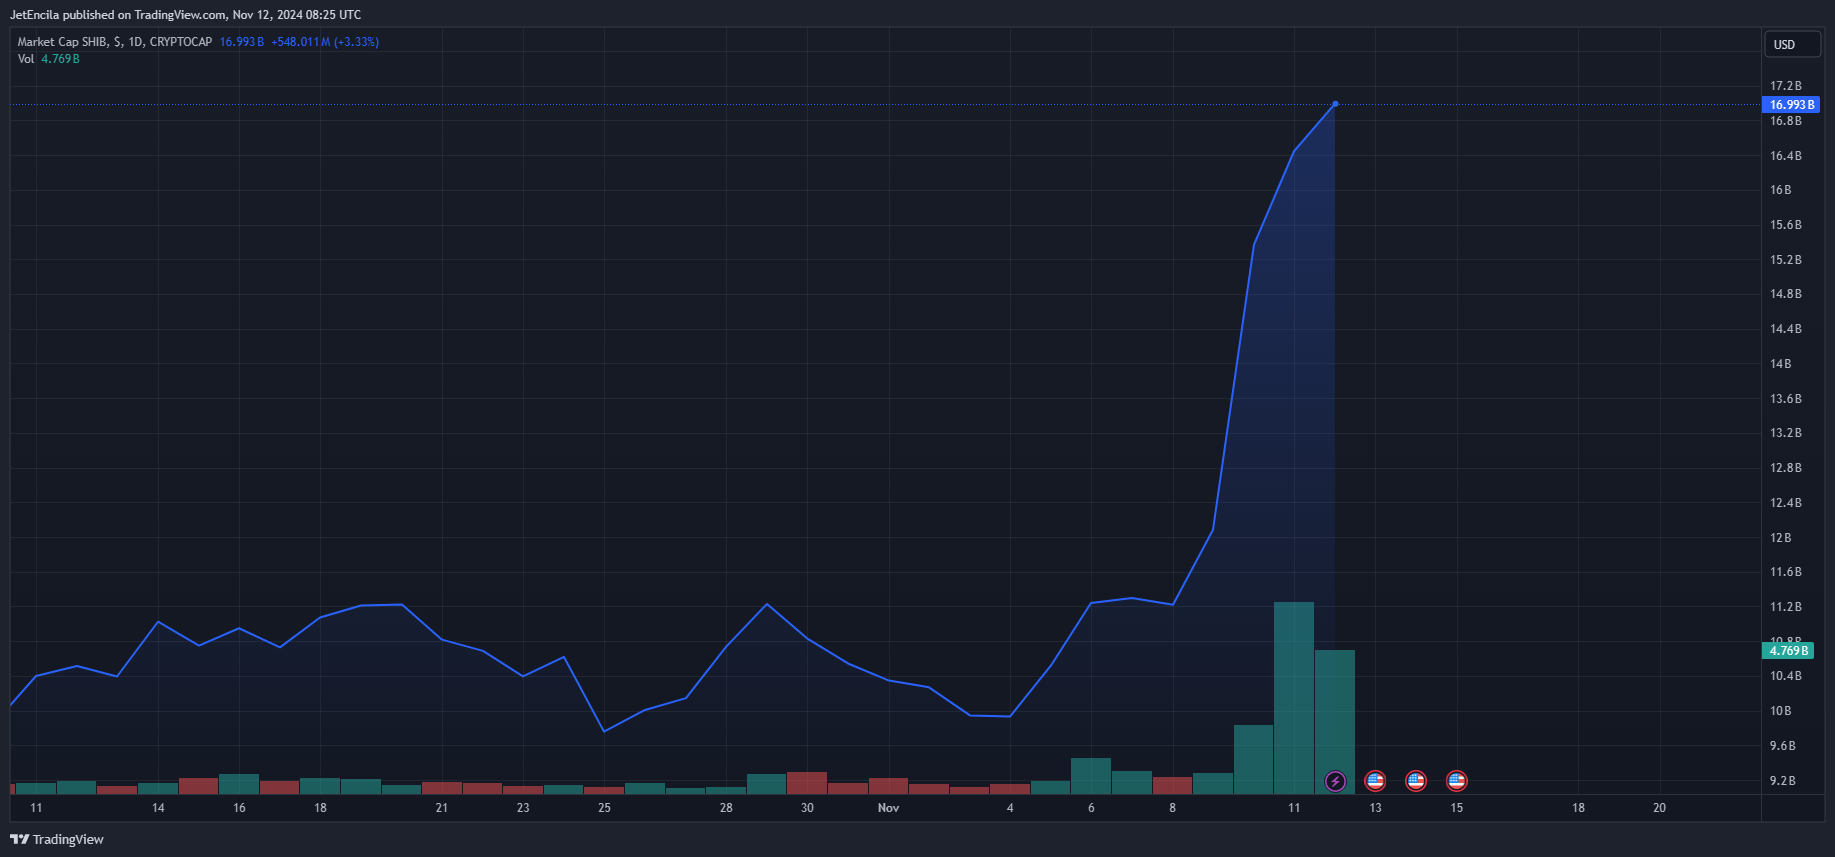This screenshot has height=857, width=1835.
Task: Click date 20 at right of time axis
Action: 1659,808
